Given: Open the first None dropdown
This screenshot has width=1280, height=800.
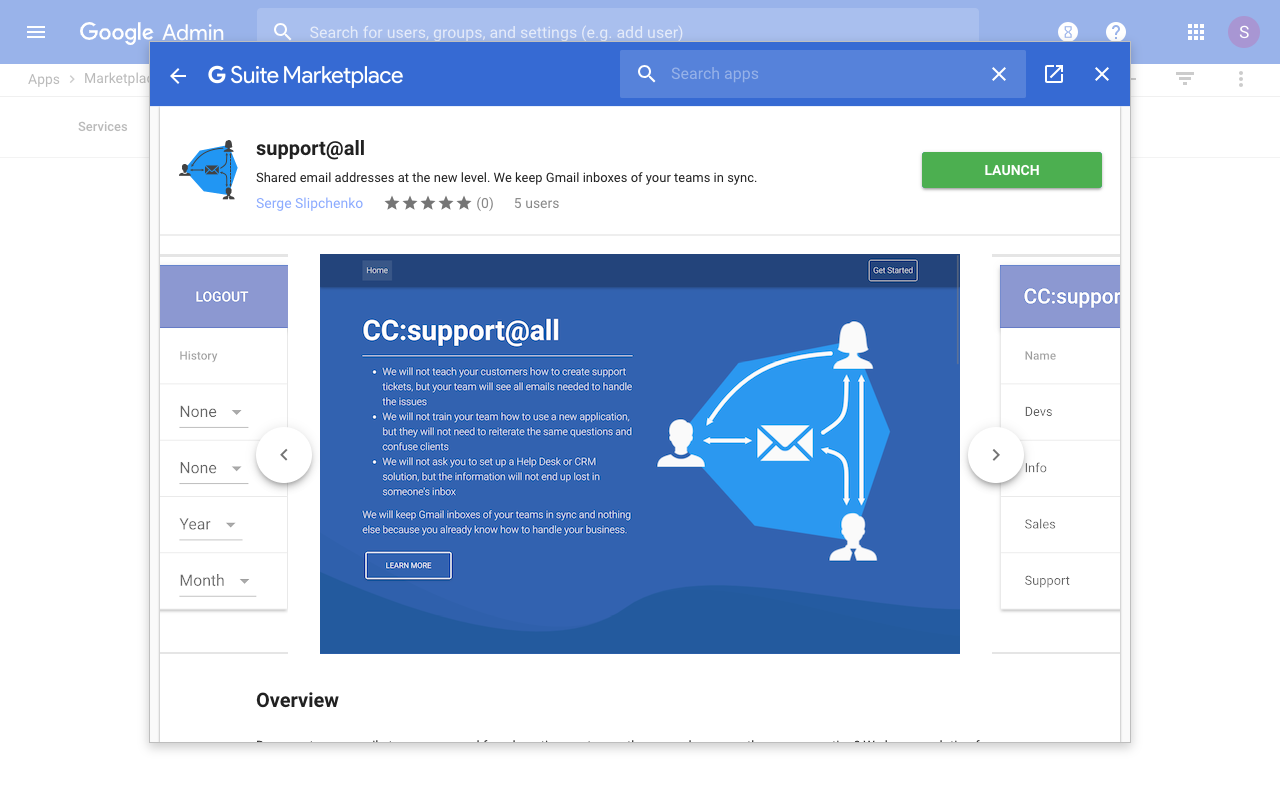Looking at the screenshot, I should pos(213,412).
